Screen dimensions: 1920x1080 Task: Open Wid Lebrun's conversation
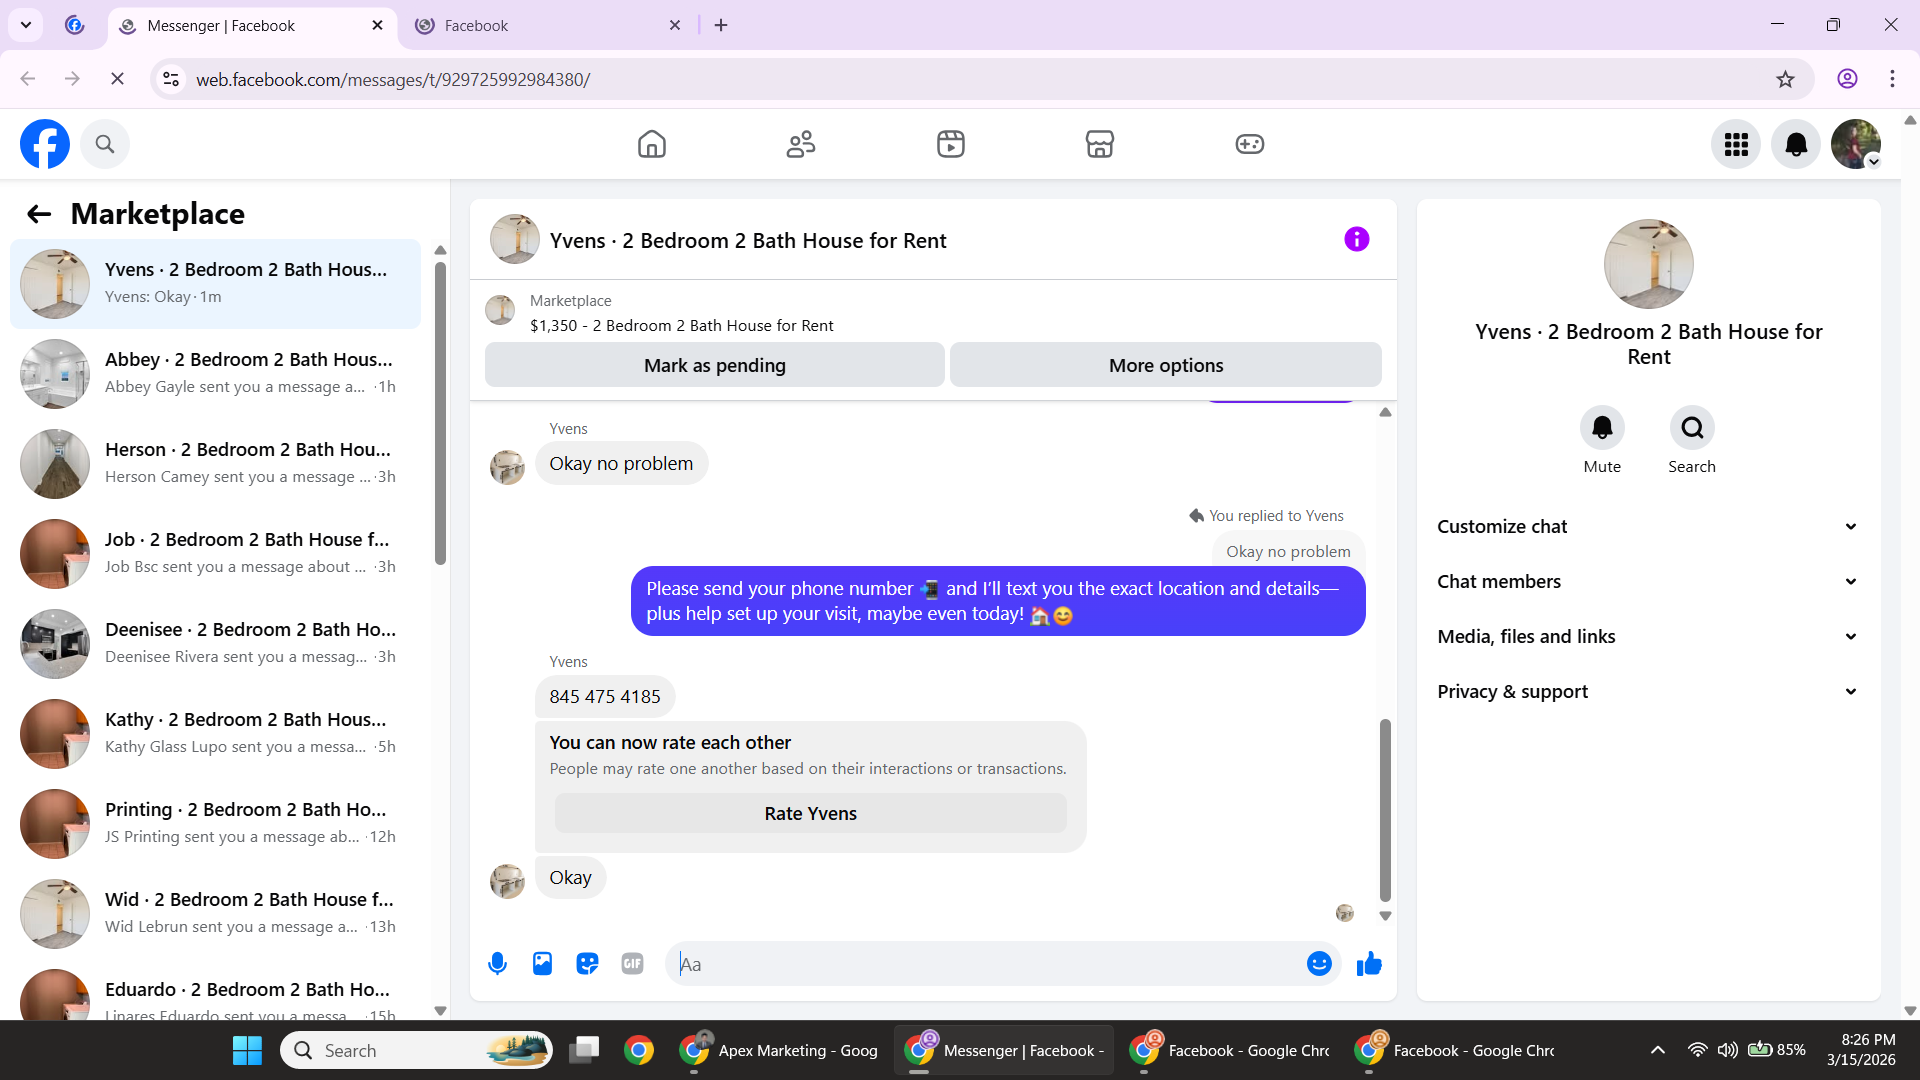point(215,913)
